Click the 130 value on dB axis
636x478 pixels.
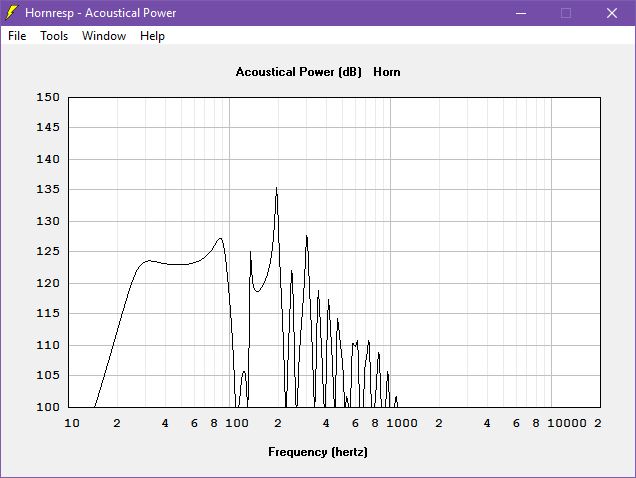click(x=48, y=221)
